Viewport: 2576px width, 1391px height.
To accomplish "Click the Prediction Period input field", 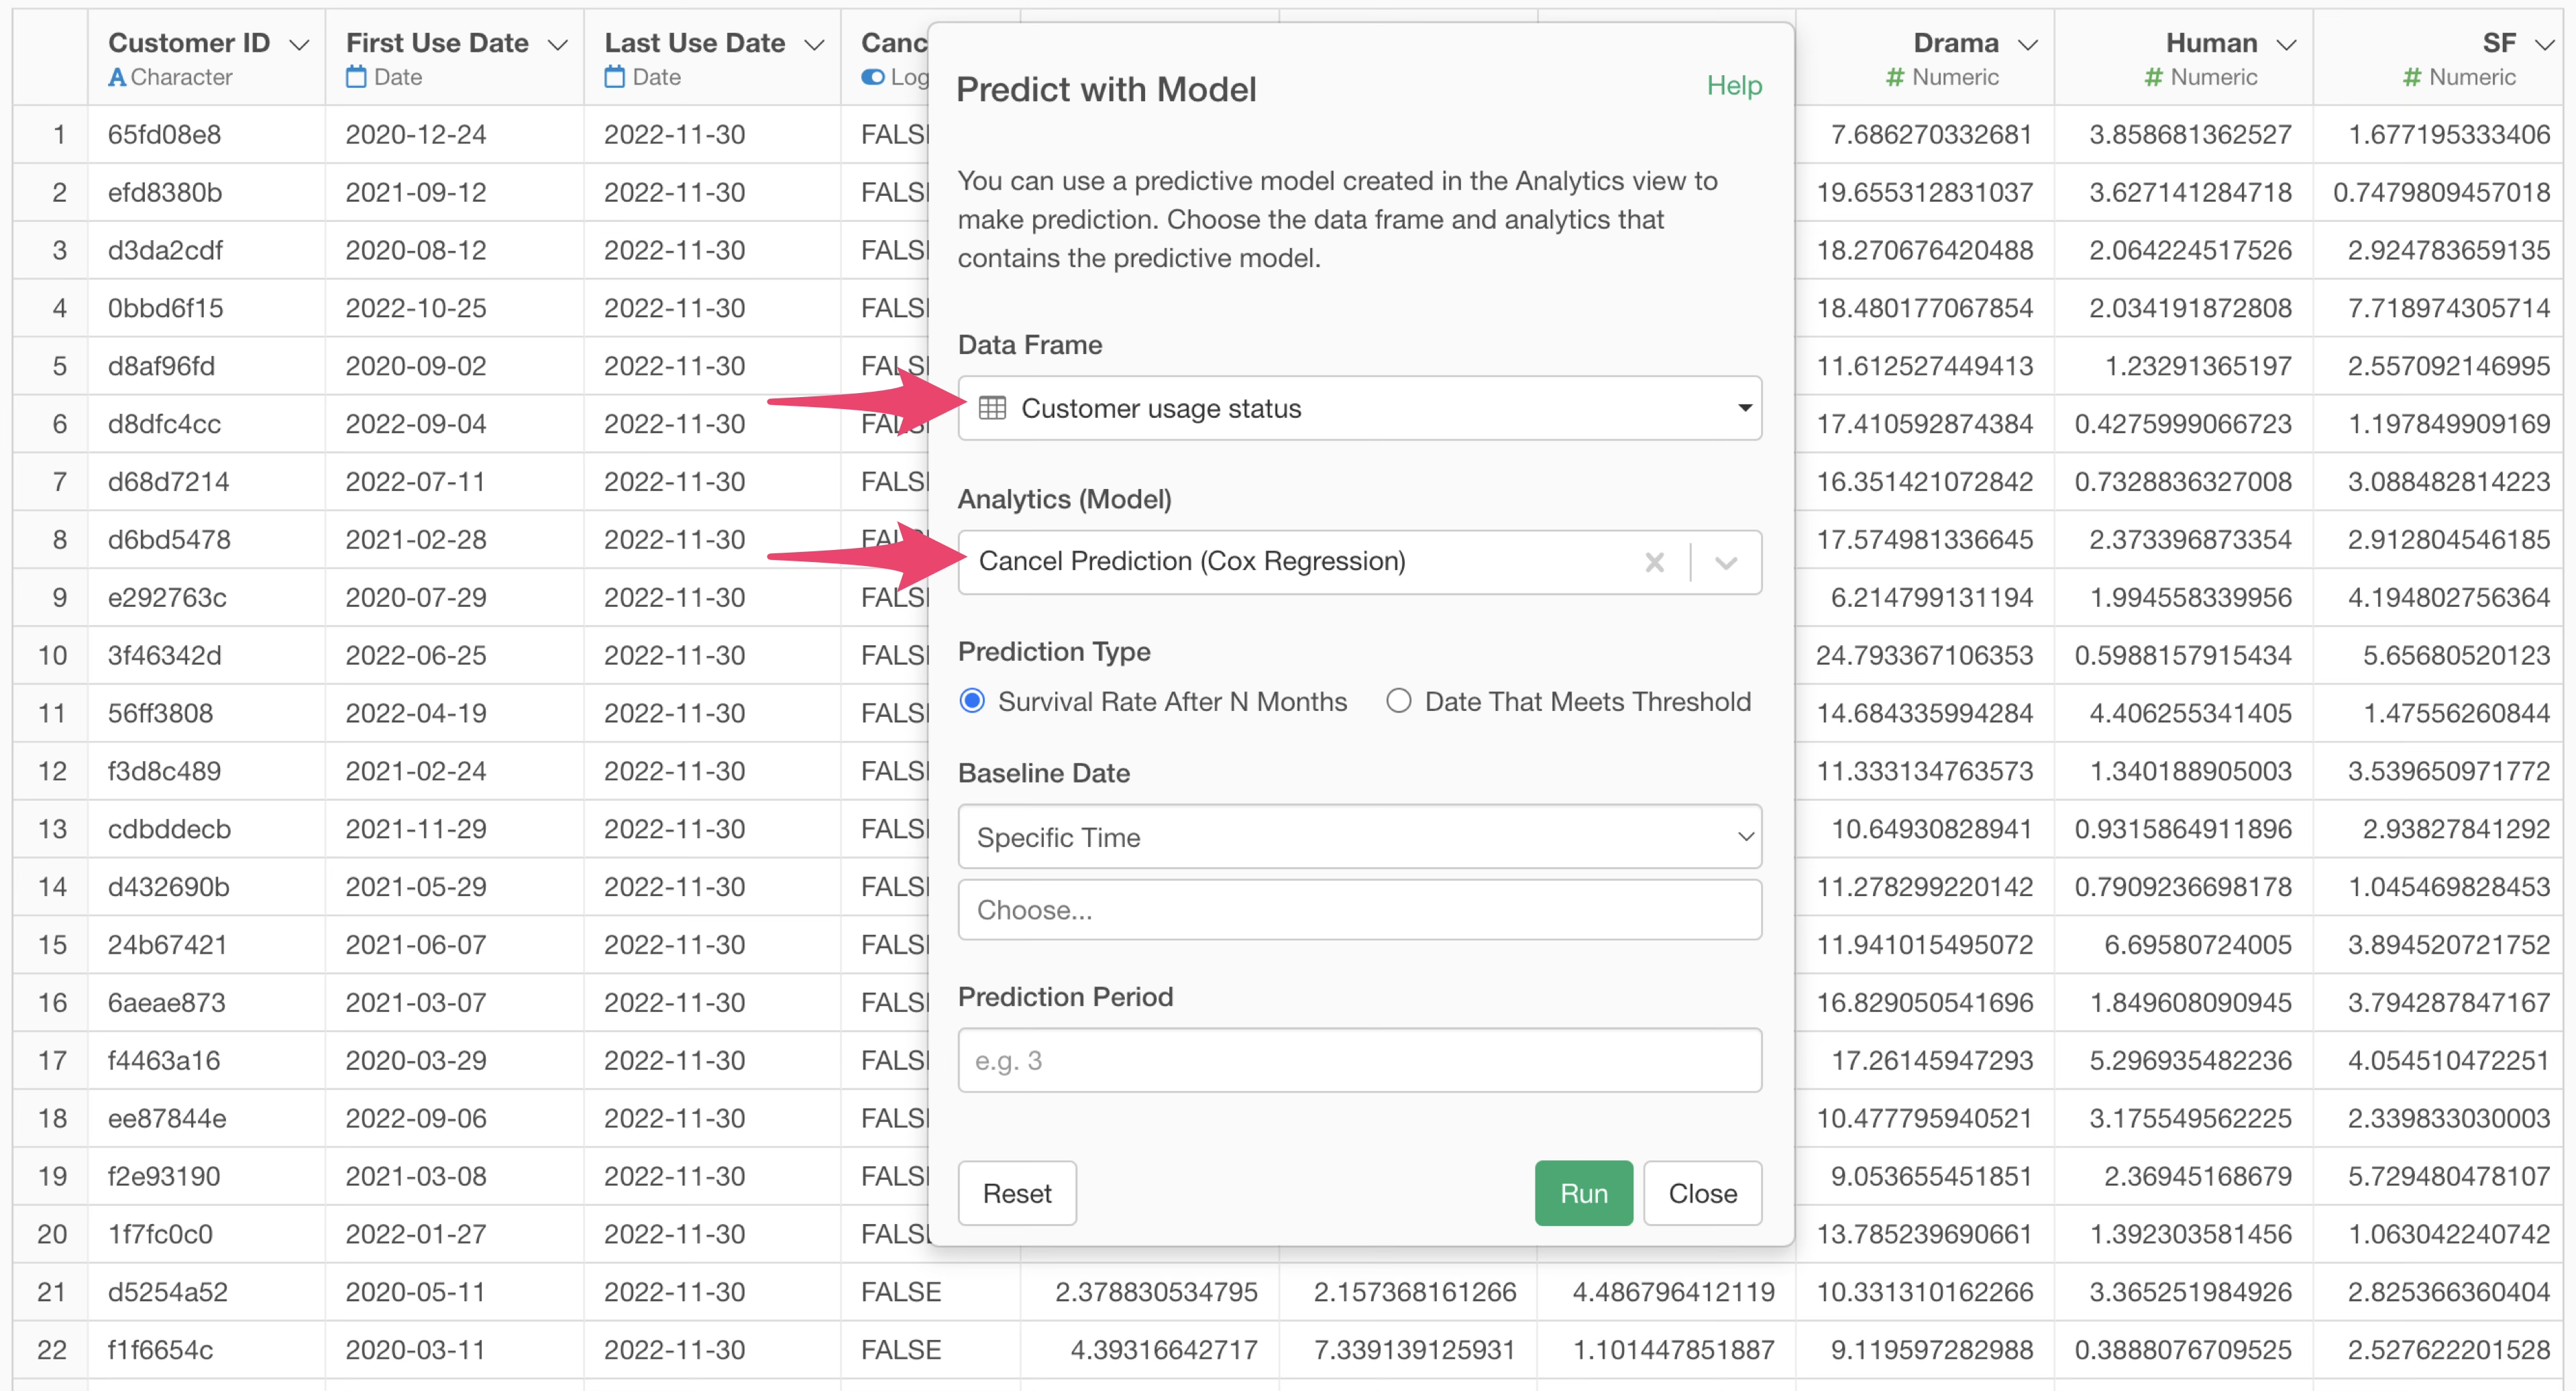I will [1359, 1060].
